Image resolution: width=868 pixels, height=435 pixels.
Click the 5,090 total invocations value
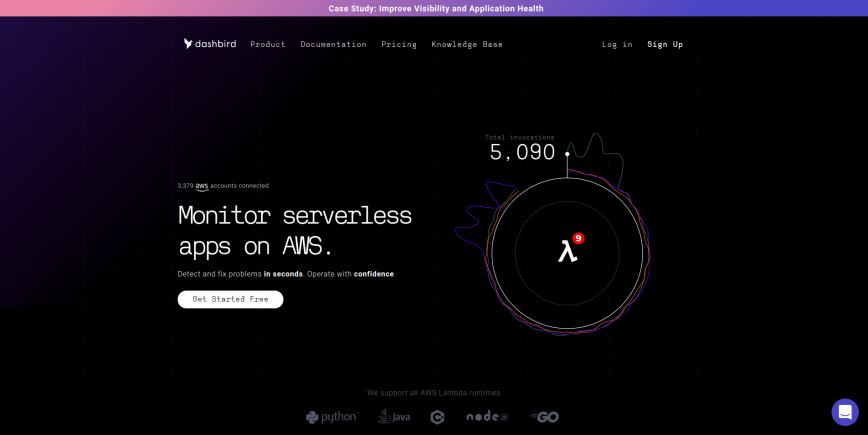522,152
